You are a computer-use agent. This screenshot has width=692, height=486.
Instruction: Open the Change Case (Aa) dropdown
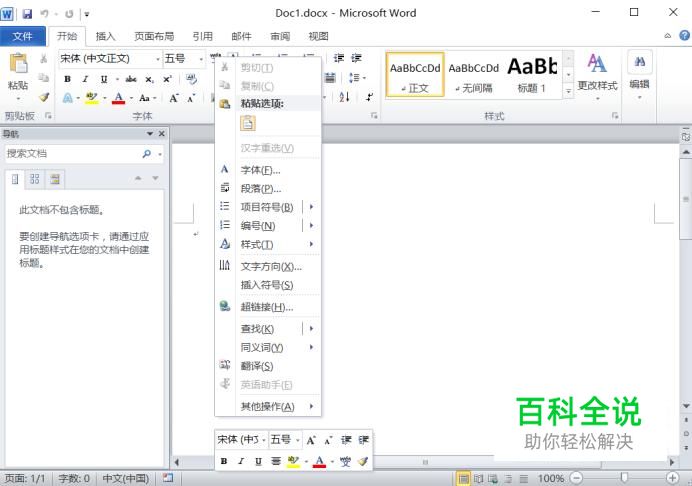click(147, 98)
